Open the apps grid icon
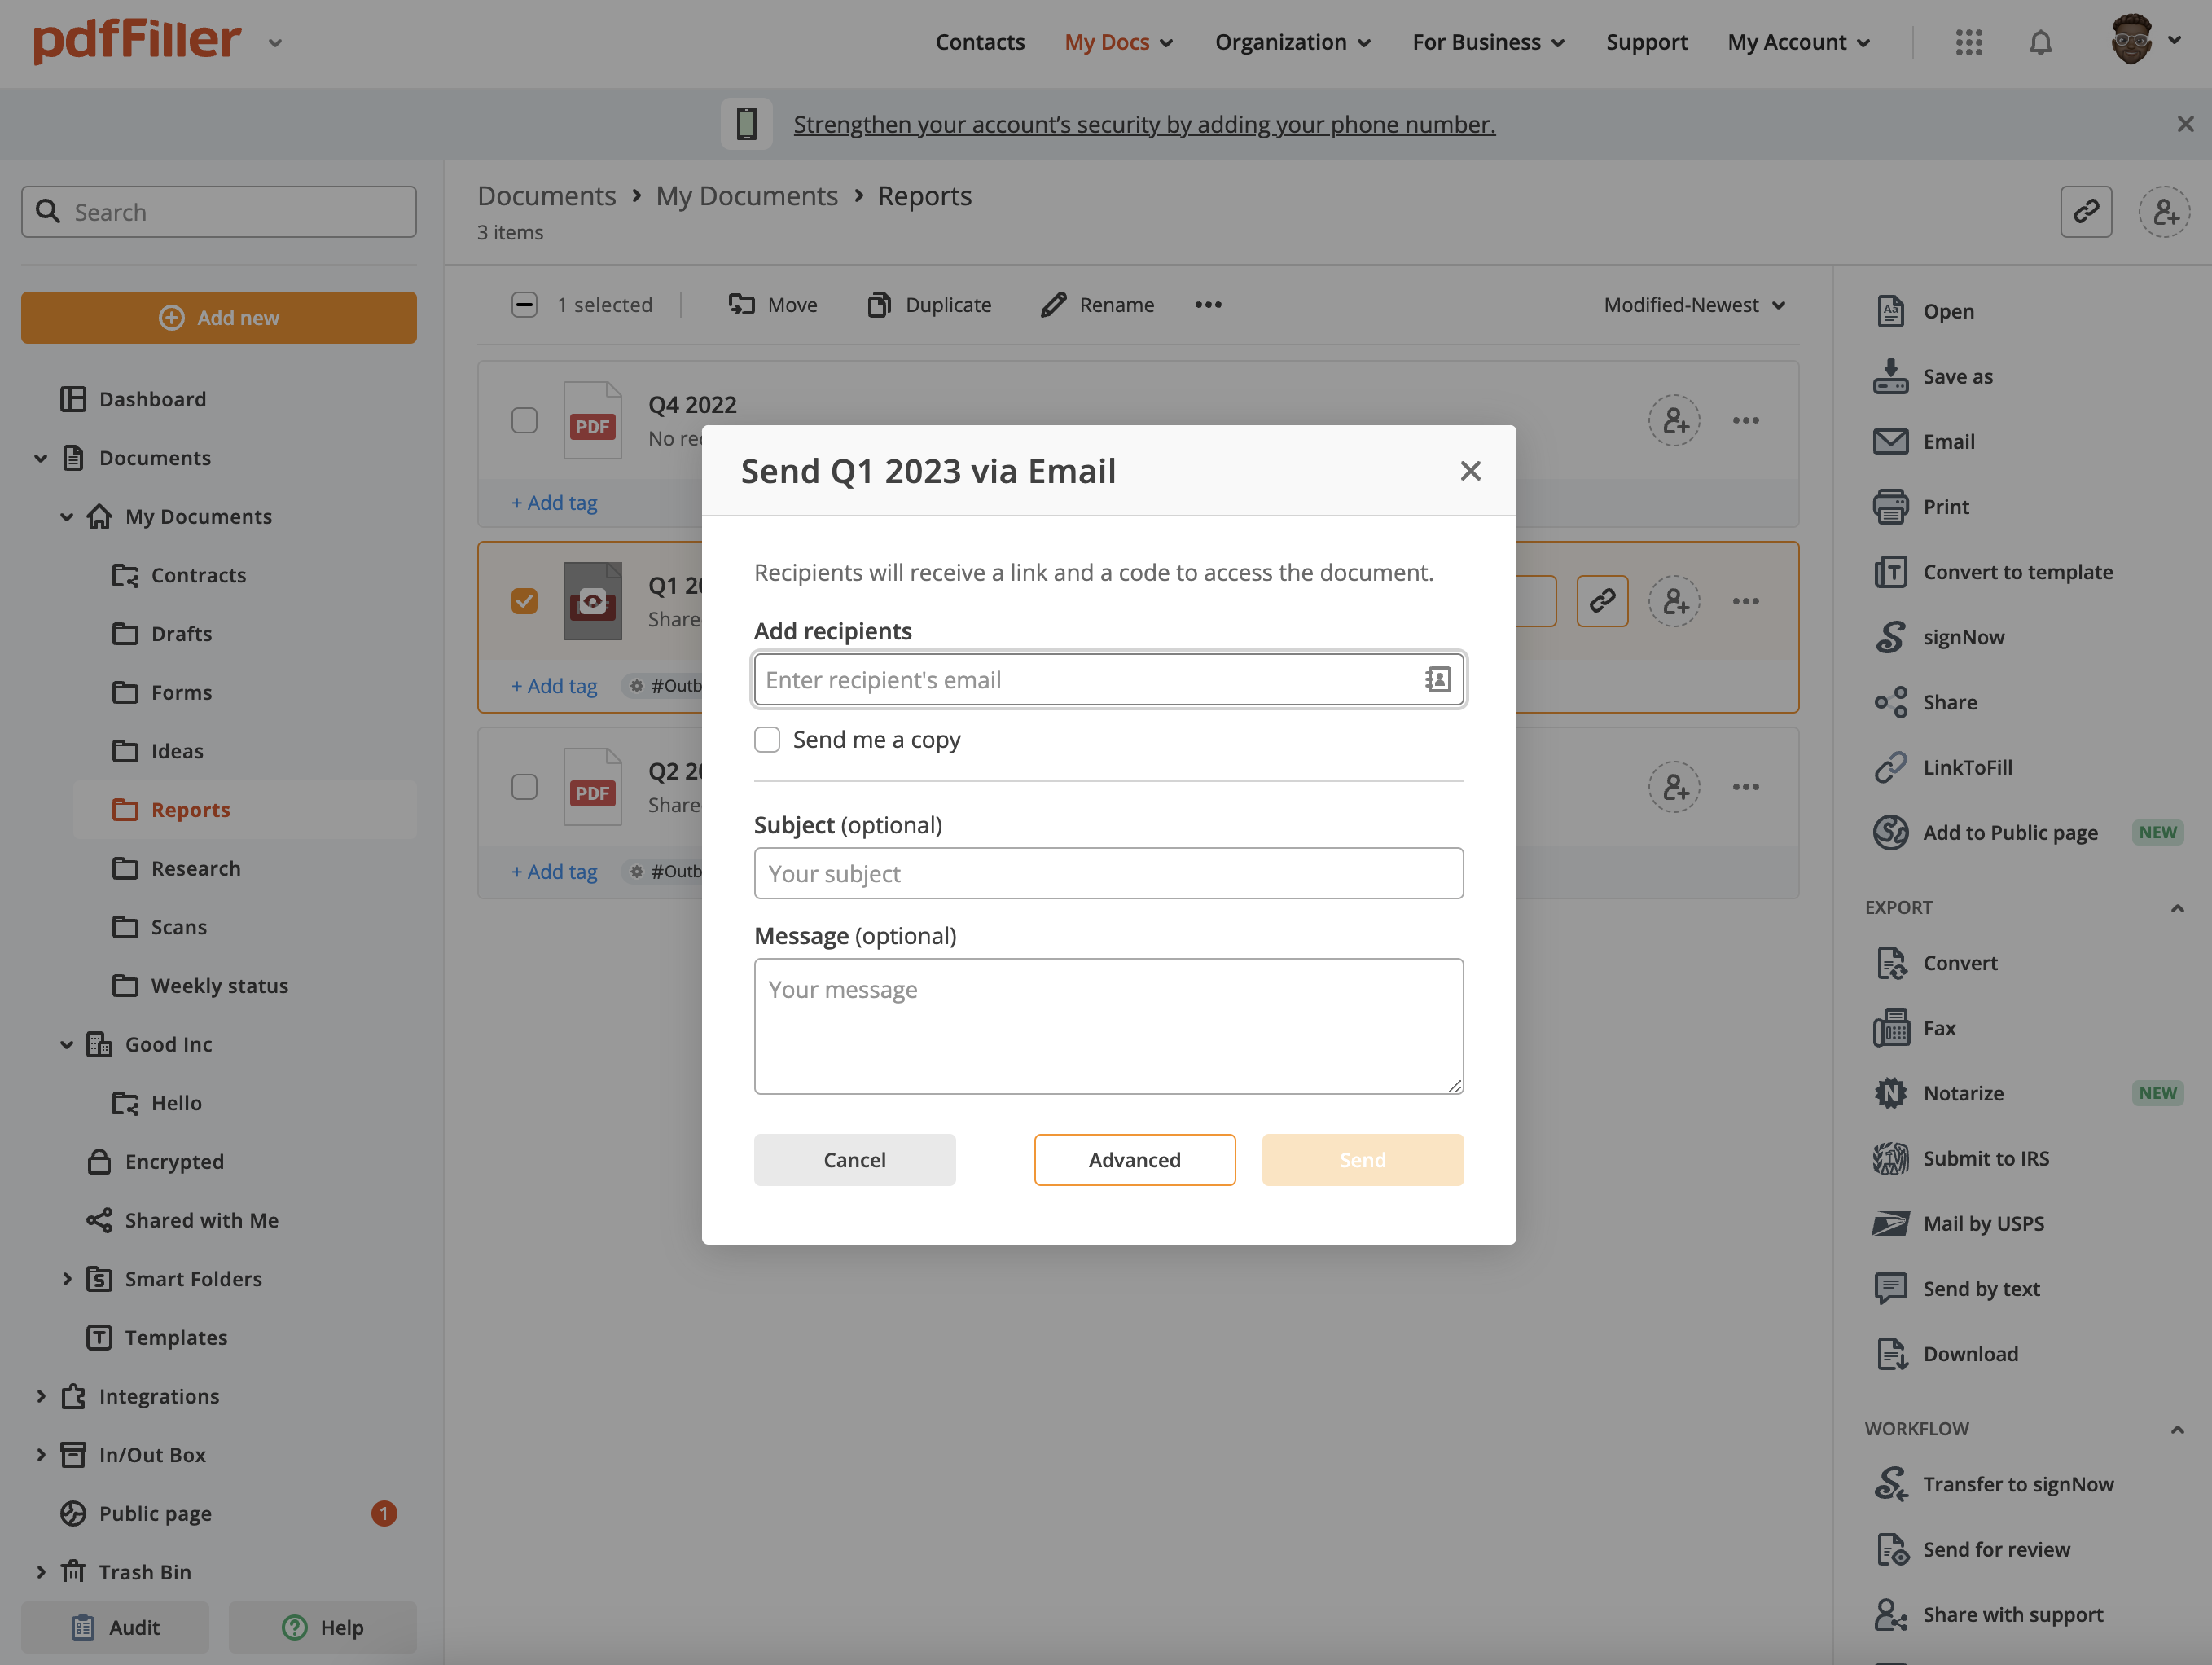Viewport: 2212px width, 1665px height. [x=1968, y=42]
